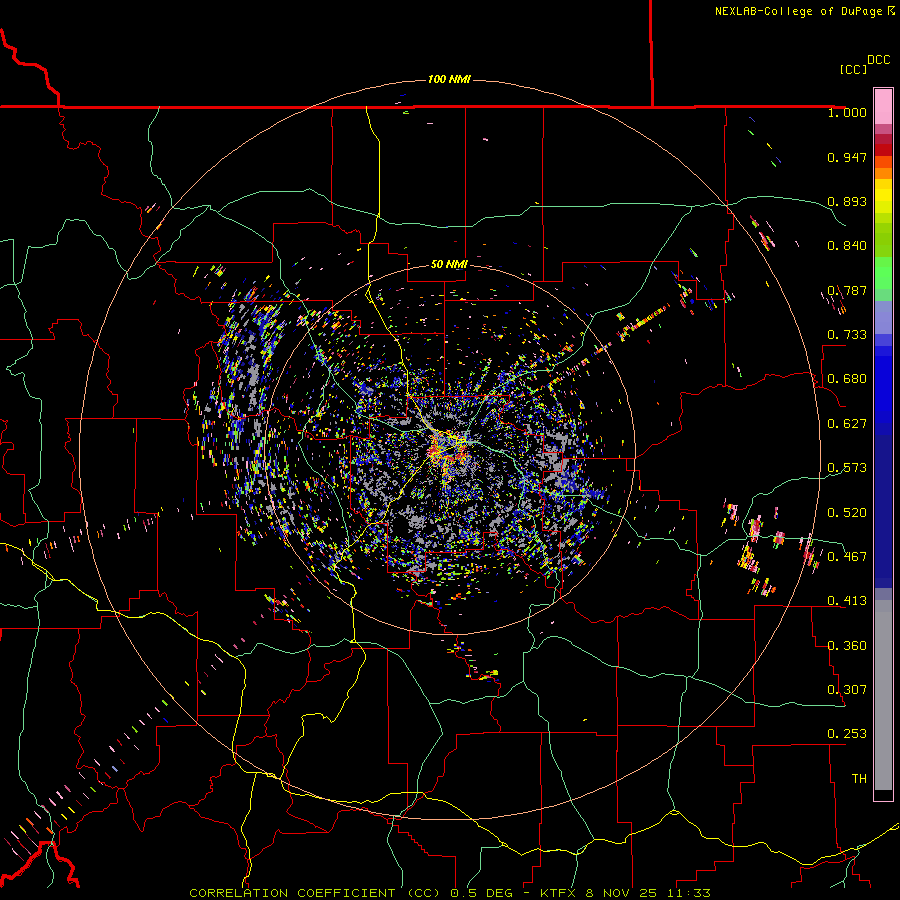900x900 pixels.
Task: Select the 50 NMI range ring label
Action: pyautogui.click(x=449, y=264)
